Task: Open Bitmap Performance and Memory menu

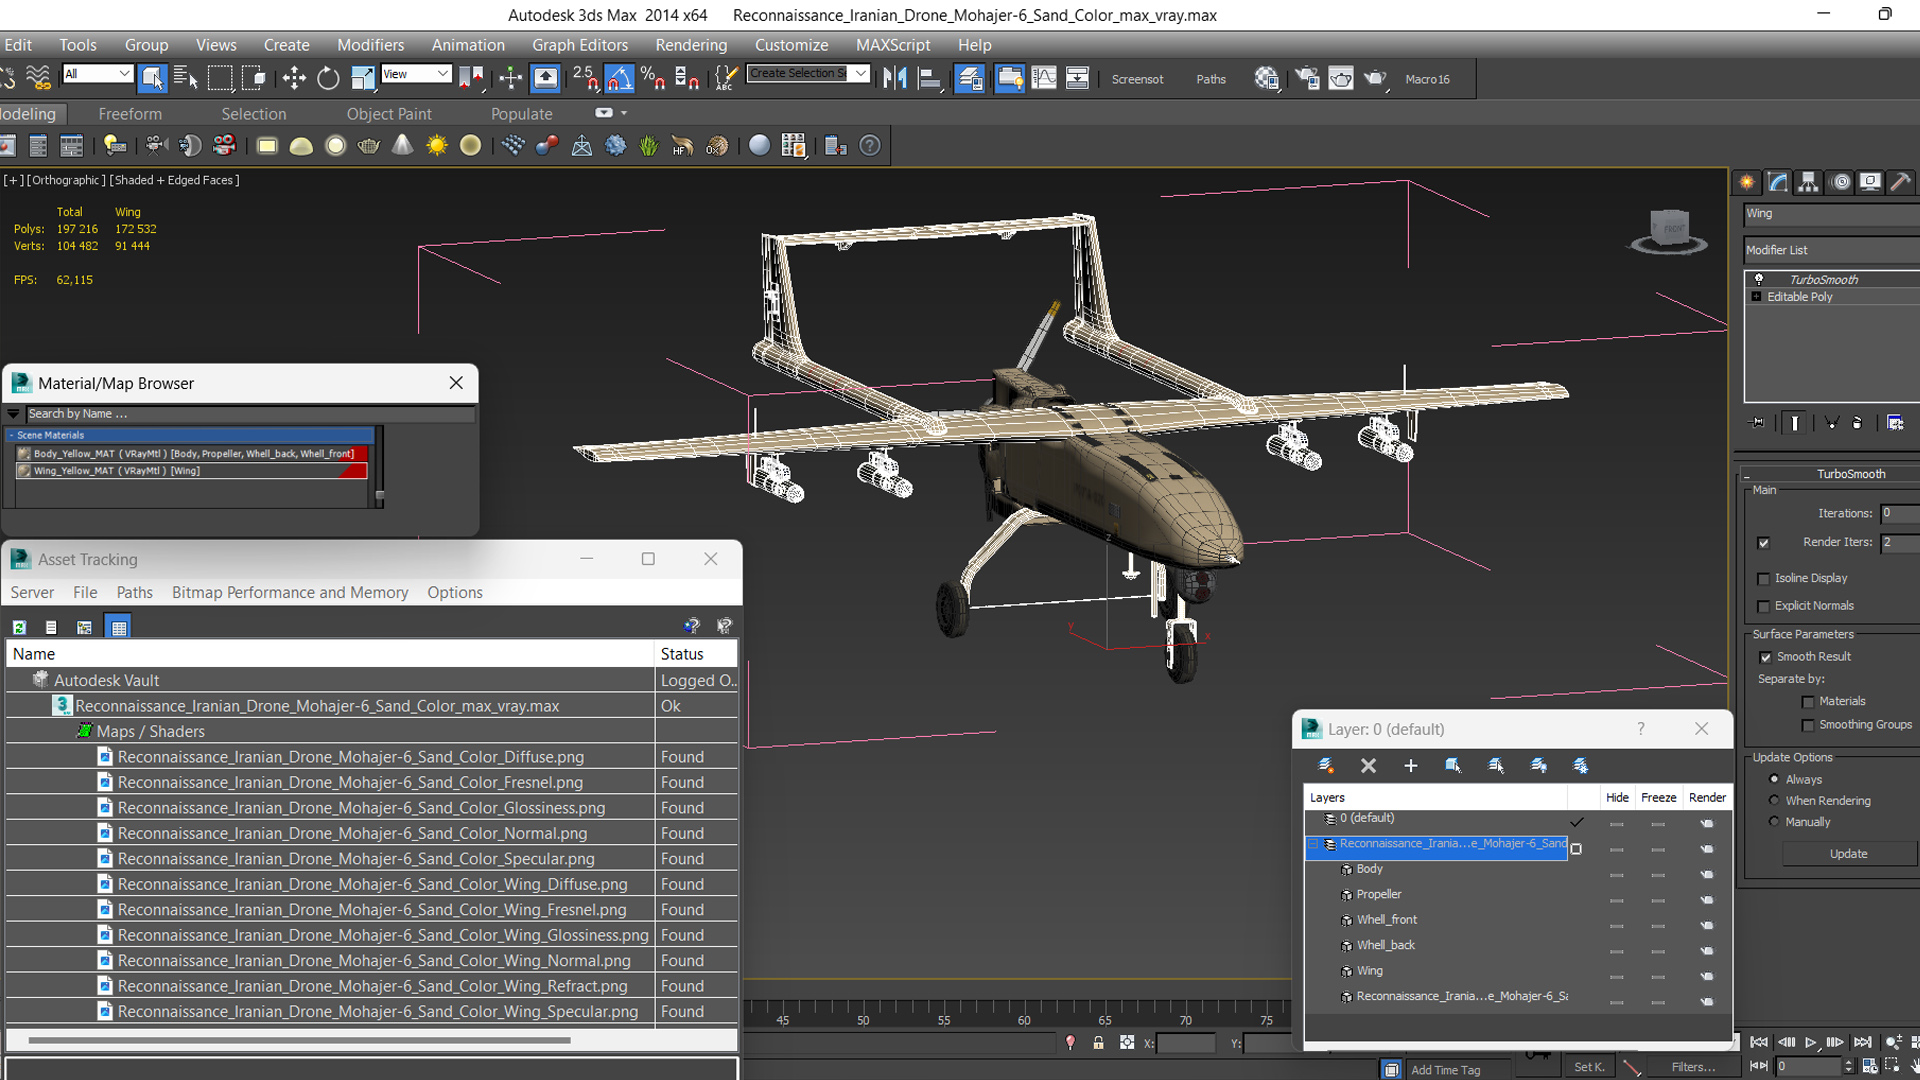Action: [x=290, y=592]
